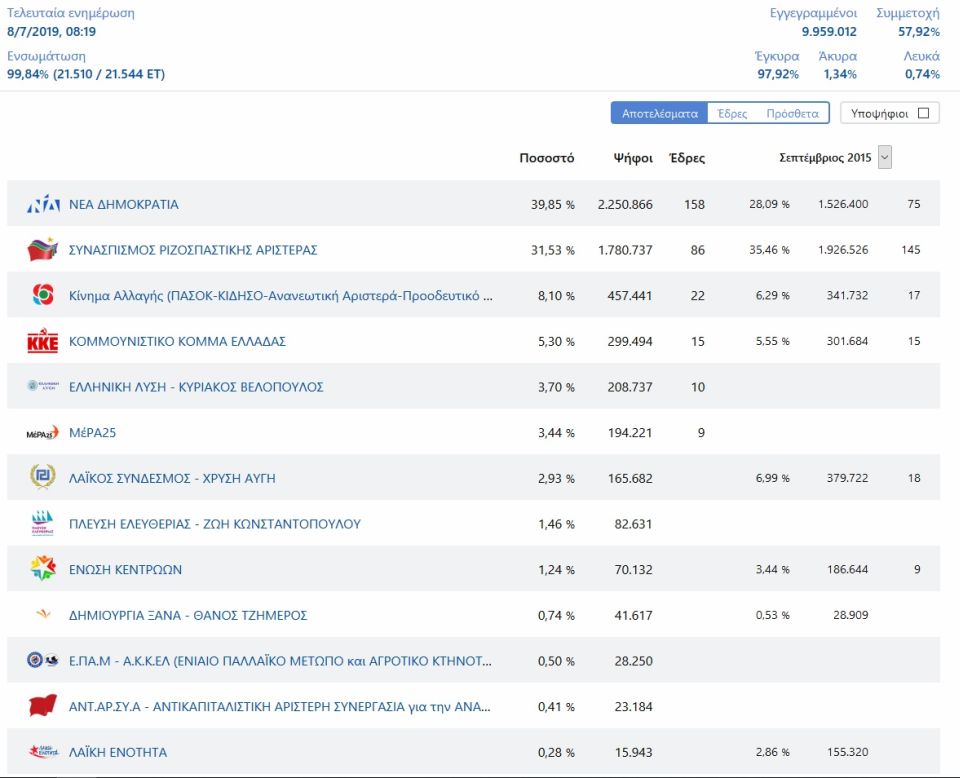Click the 145 seats figure from 2015
The height and width of the screenshot is (778, 960).
point(911,249)
